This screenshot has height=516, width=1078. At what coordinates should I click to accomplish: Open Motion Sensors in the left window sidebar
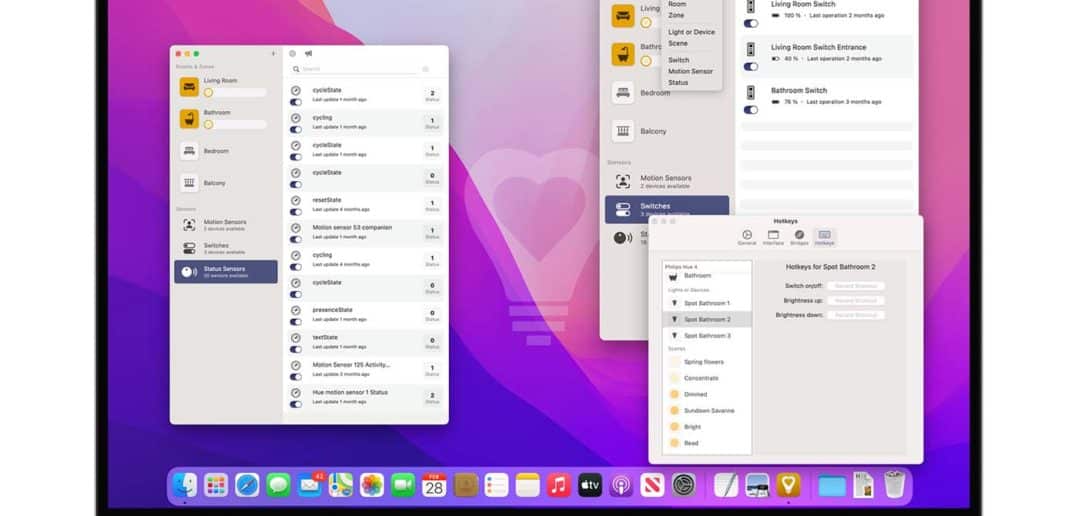(225, 225)
